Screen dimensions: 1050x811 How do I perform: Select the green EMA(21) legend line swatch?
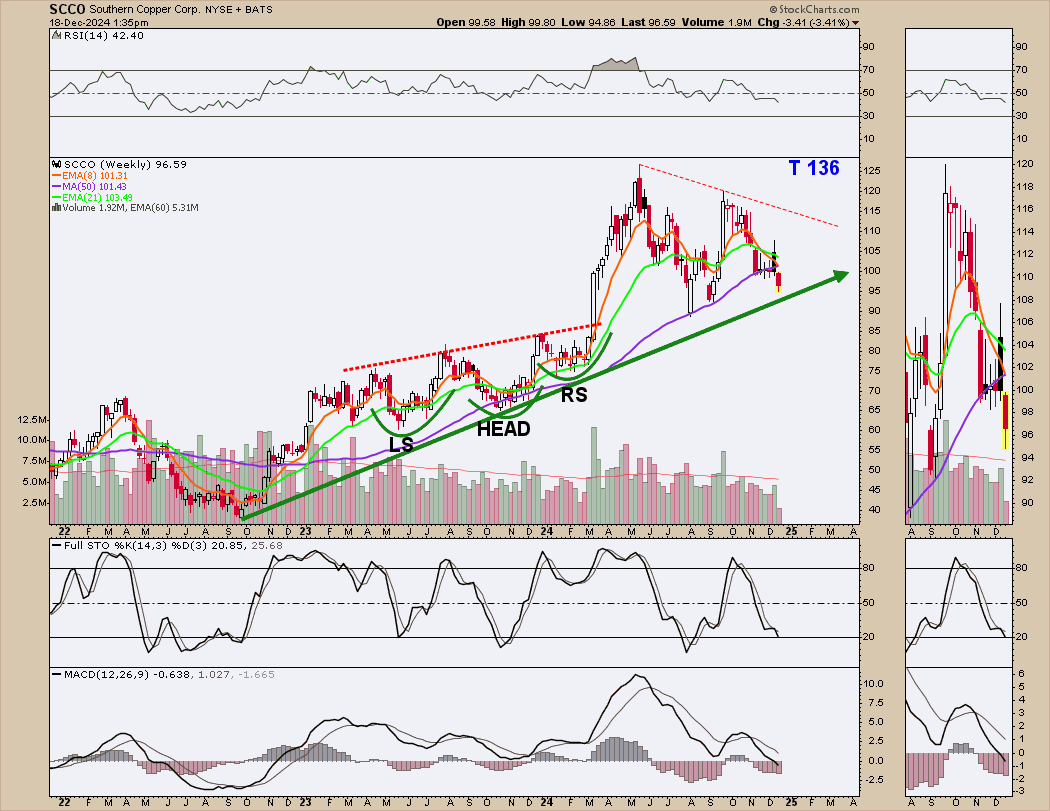(57, 198)
